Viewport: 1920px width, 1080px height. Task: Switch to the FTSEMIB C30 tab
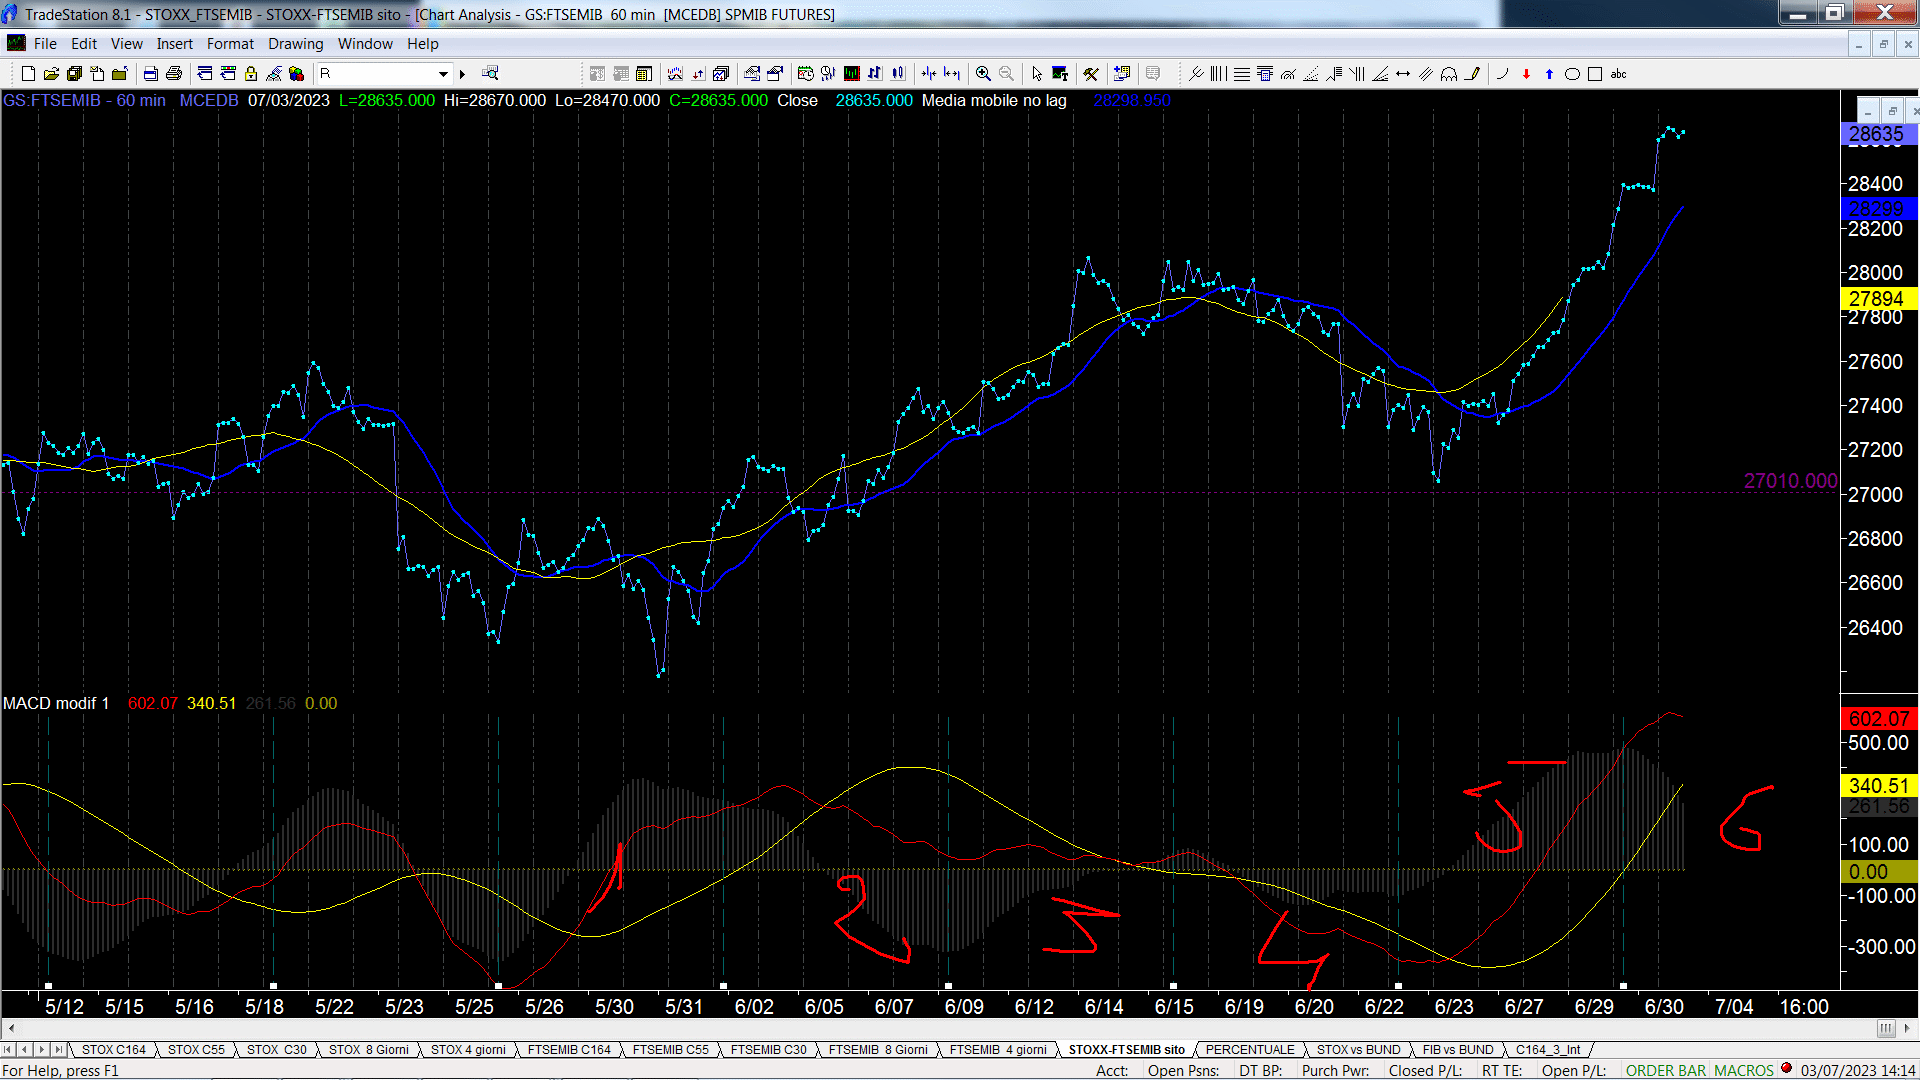pos(768,1050)
